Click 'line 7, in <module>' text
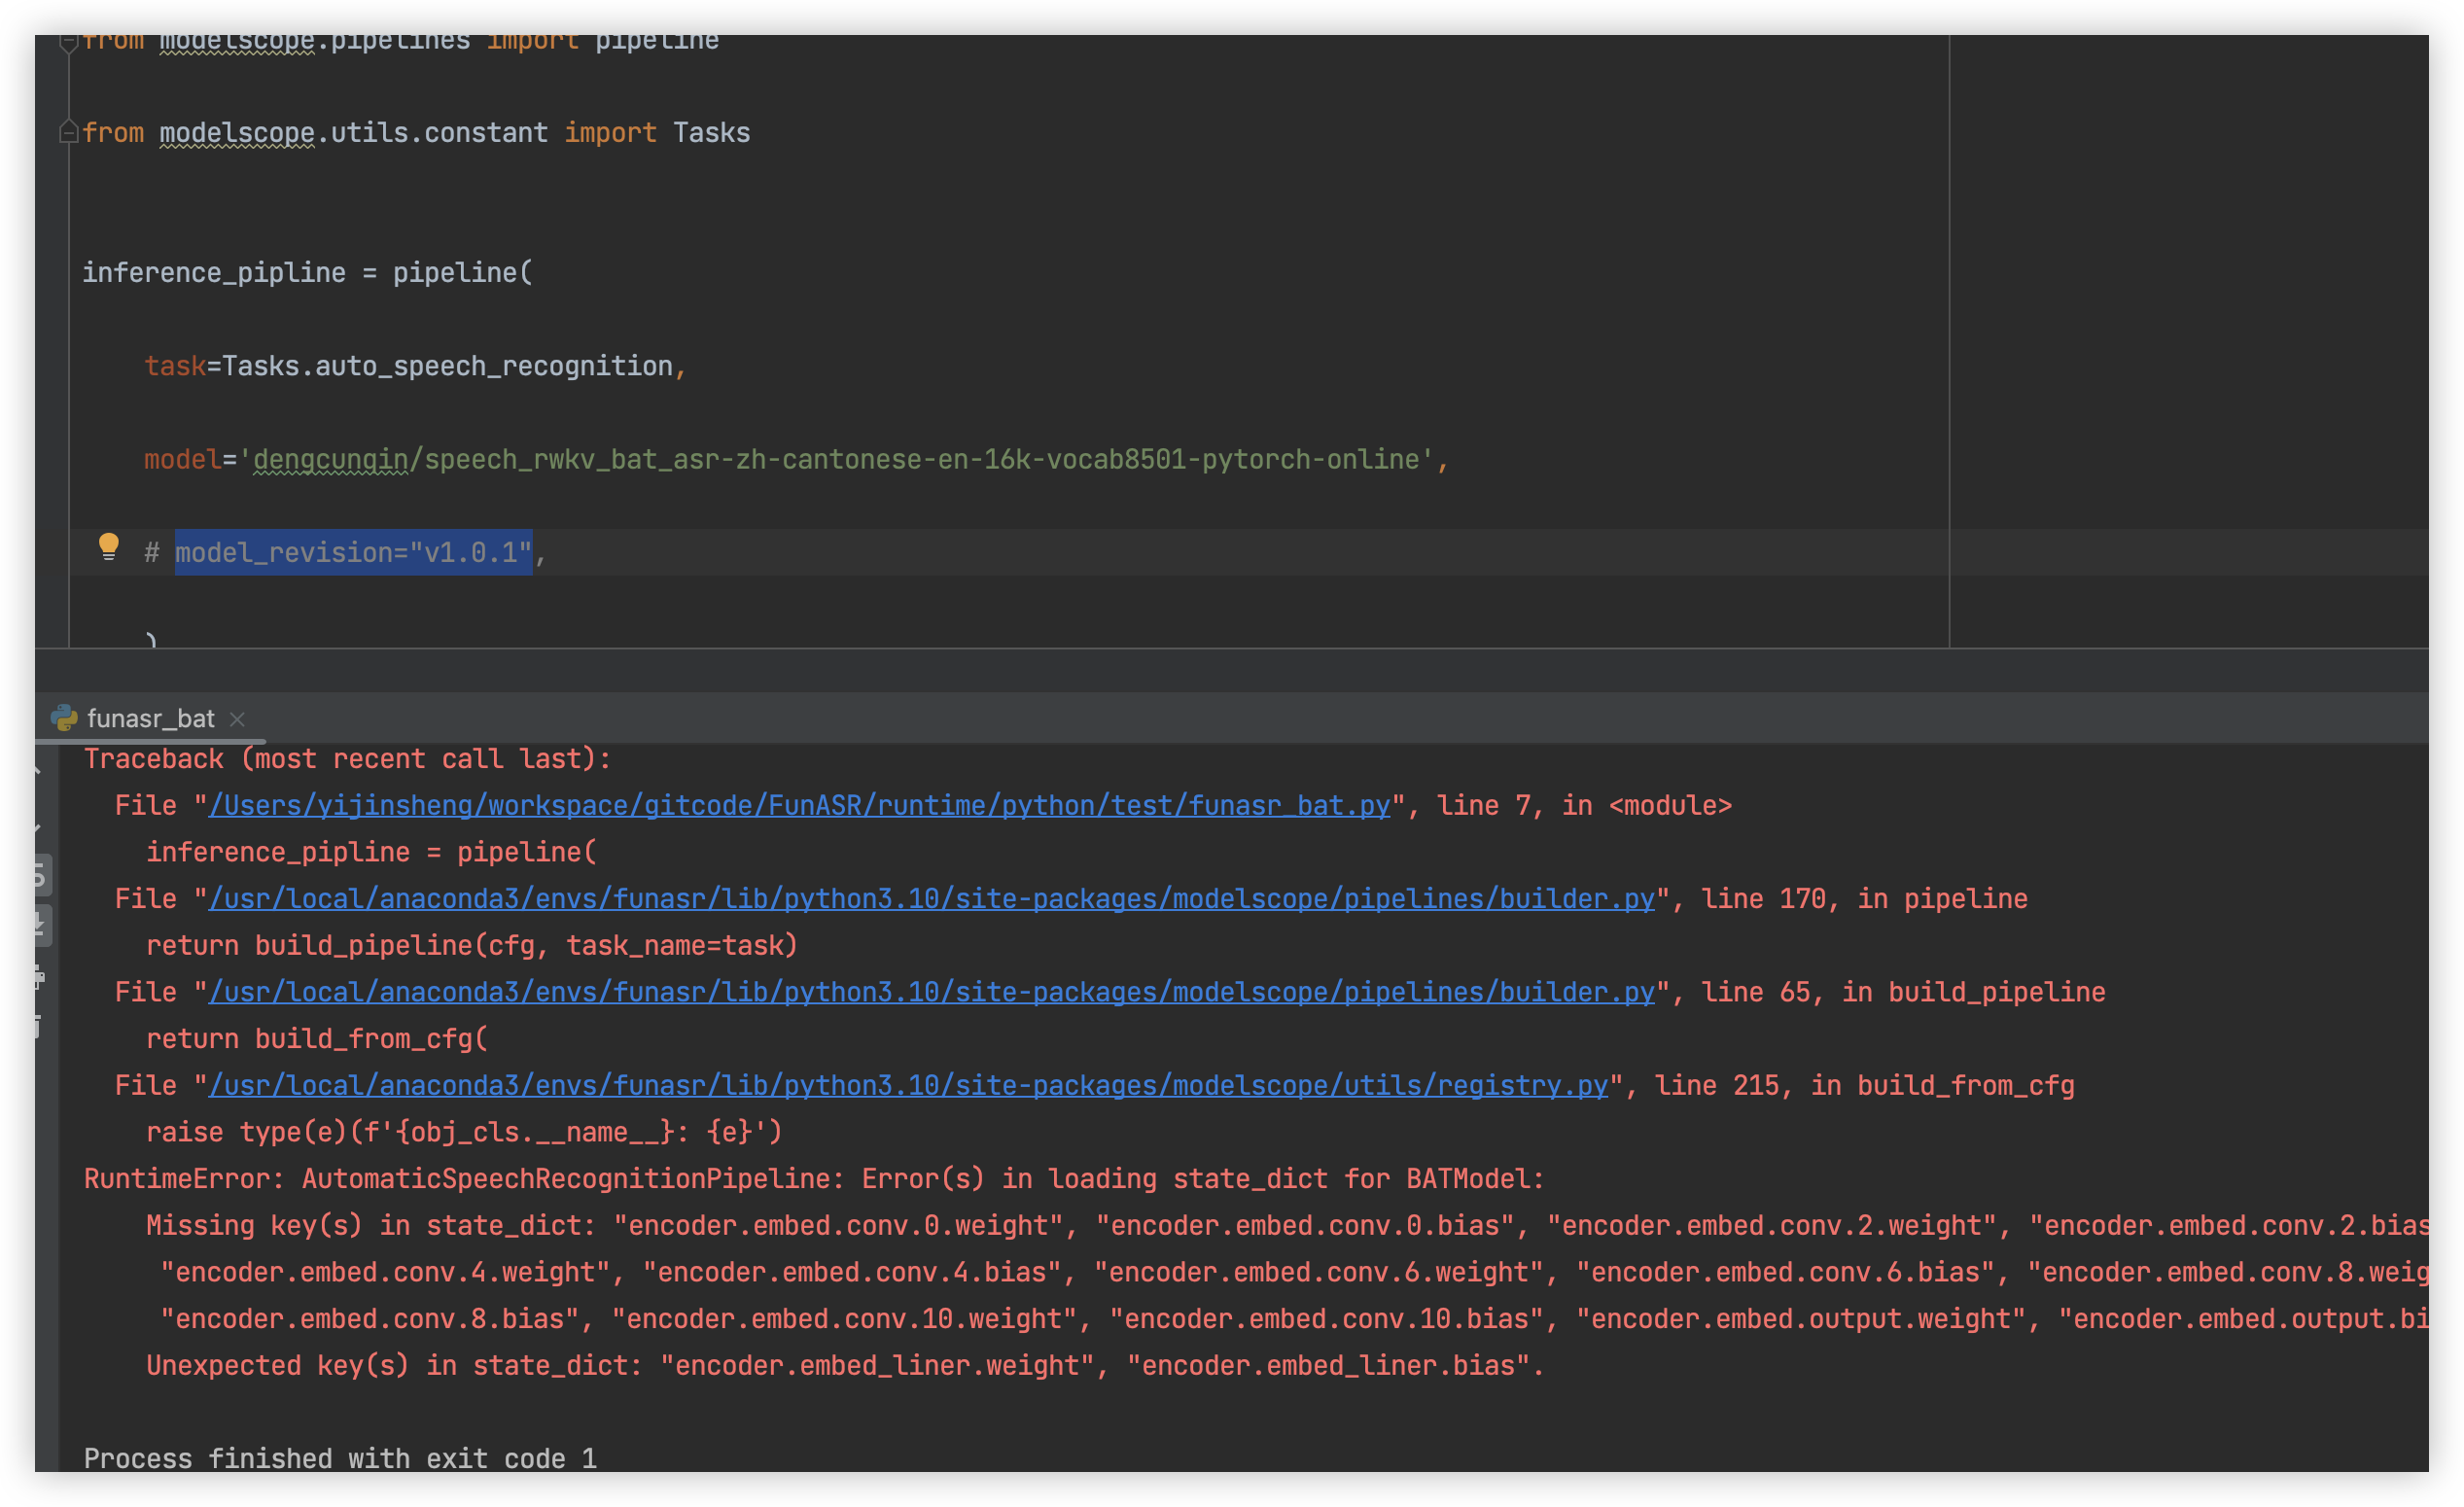 click(1584, 806)
